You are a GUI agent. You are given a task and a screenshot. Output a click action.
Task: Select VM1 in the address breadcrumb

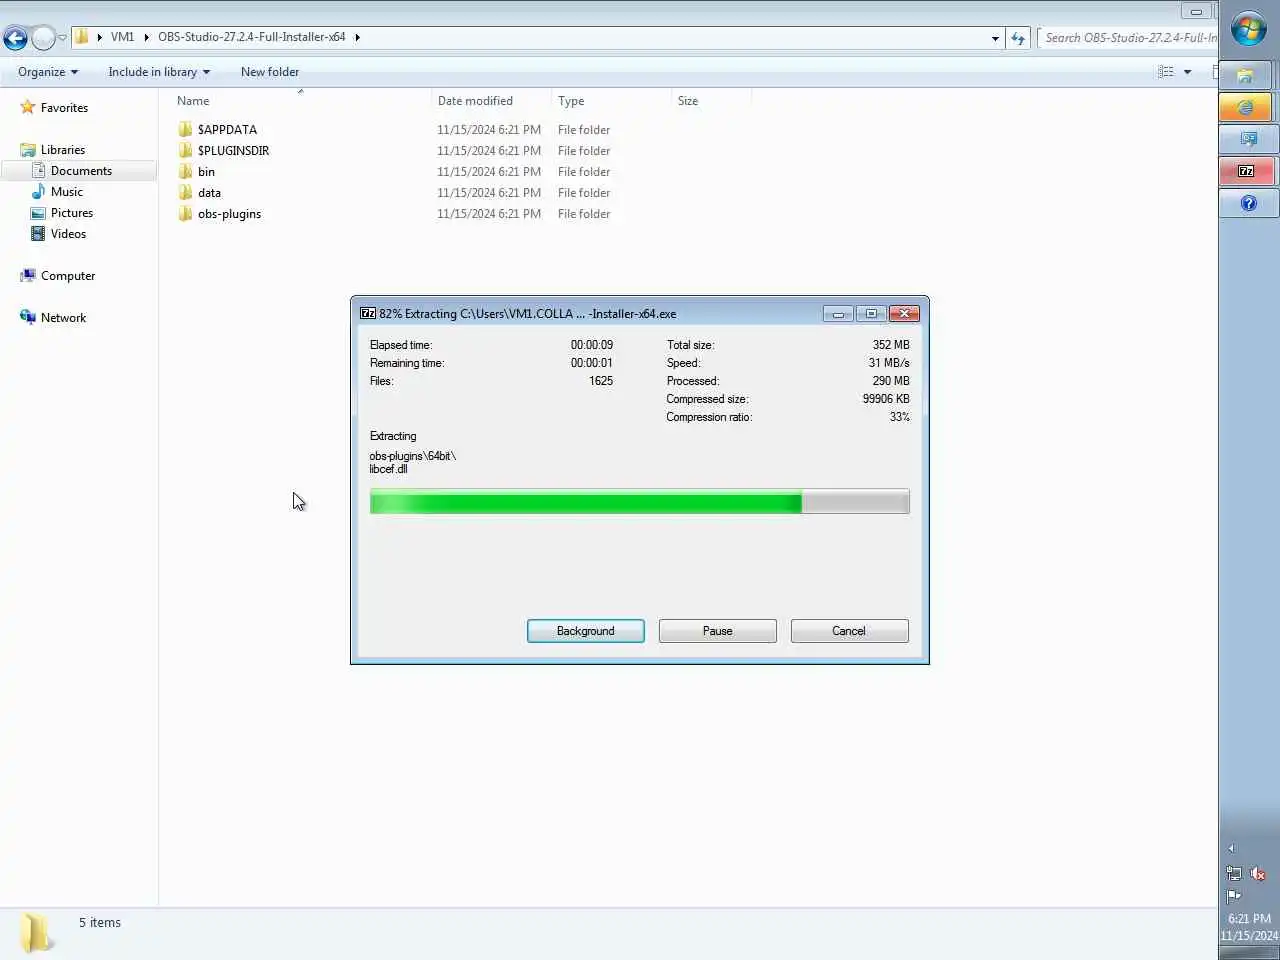click(x=122, y=37)
